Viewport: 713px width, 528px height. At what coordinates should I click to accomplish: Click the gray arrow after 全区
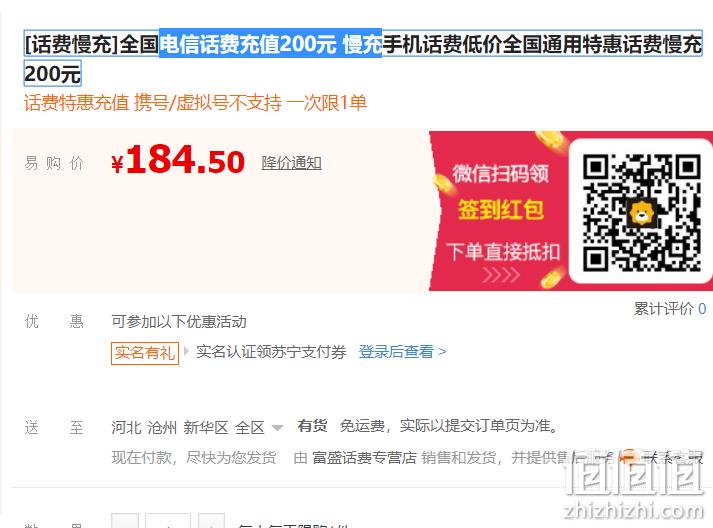(x=277, y=428)
